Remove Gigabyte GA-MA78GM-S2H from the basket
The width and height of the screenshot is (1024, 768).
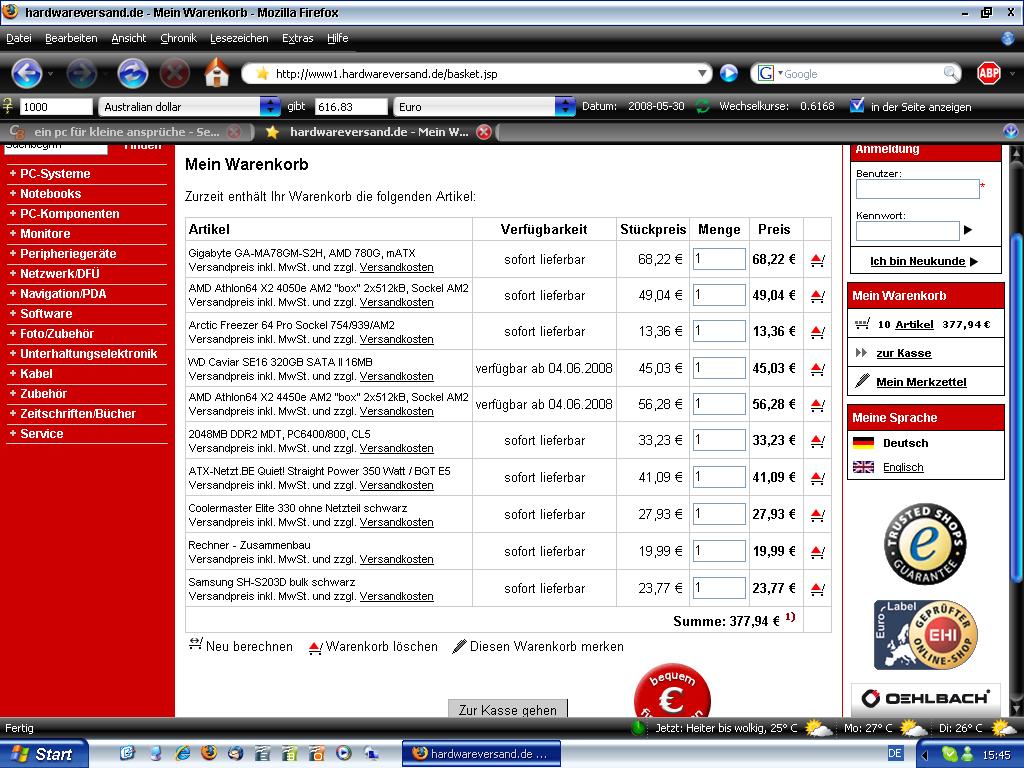[817, 260]
